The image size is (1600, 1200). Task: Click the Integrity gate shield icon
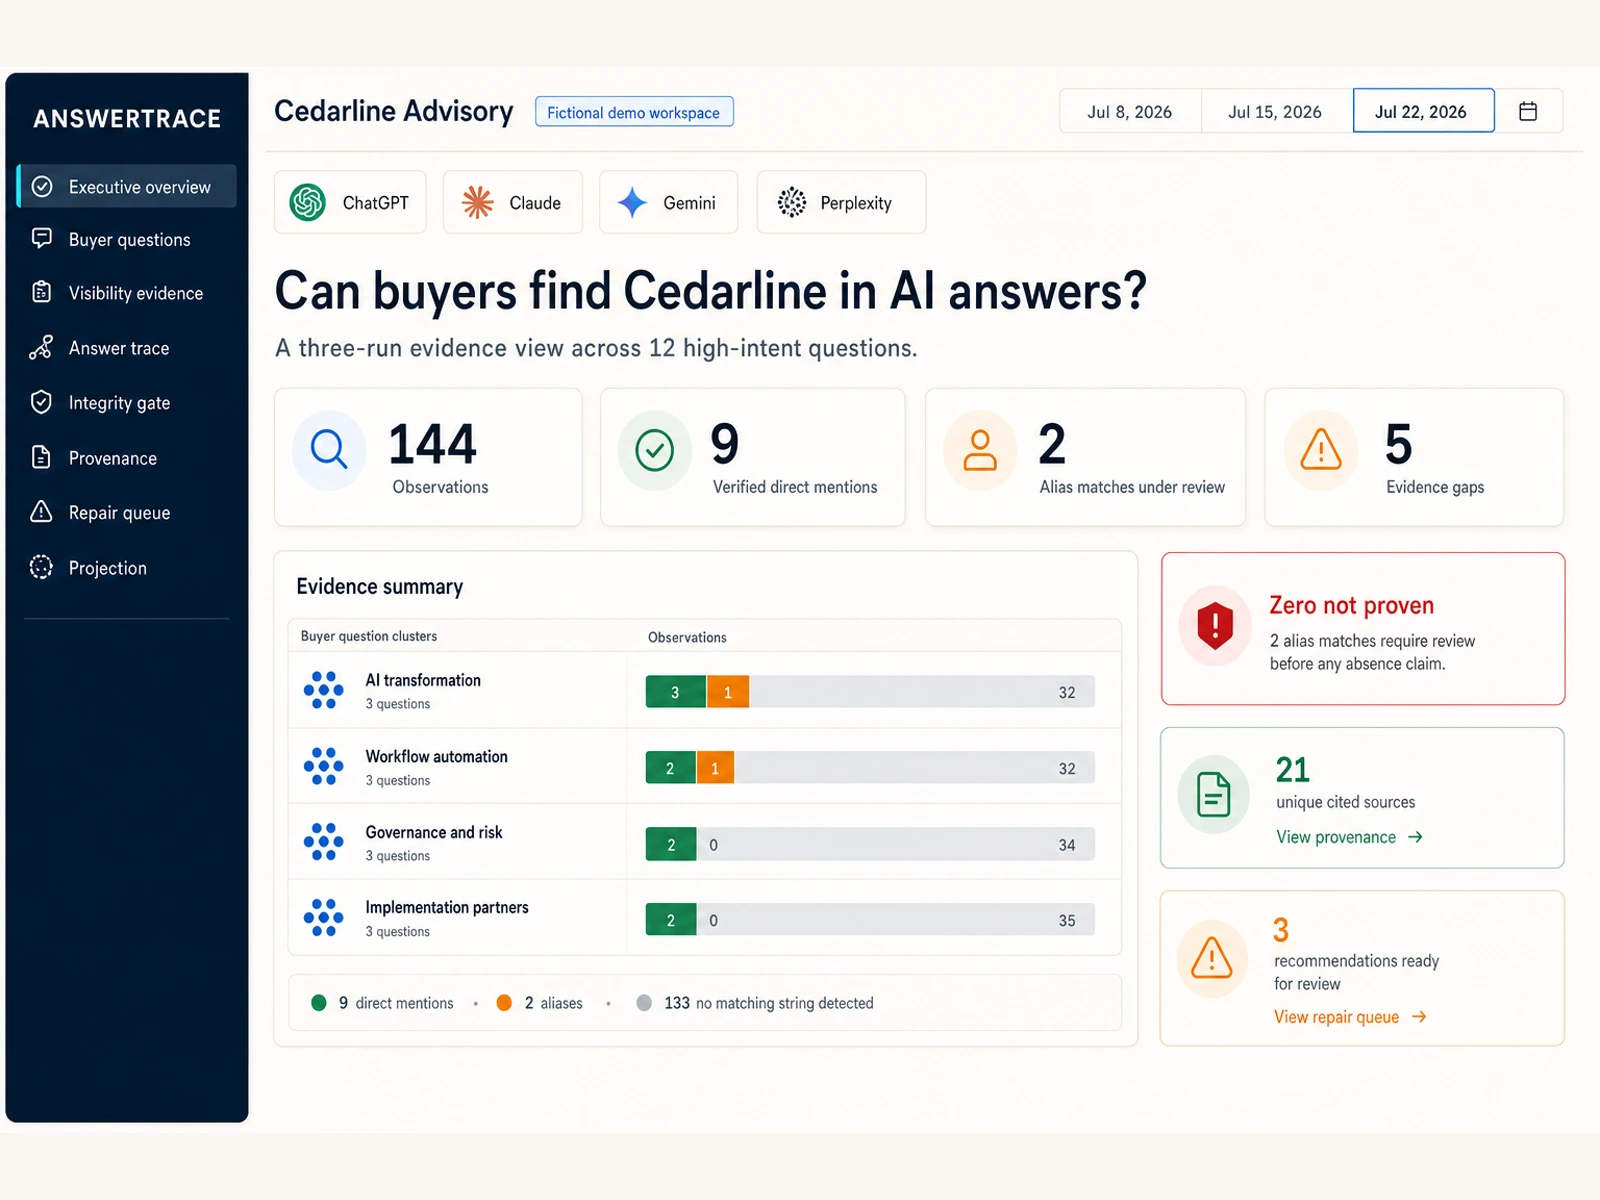point(41,402)
